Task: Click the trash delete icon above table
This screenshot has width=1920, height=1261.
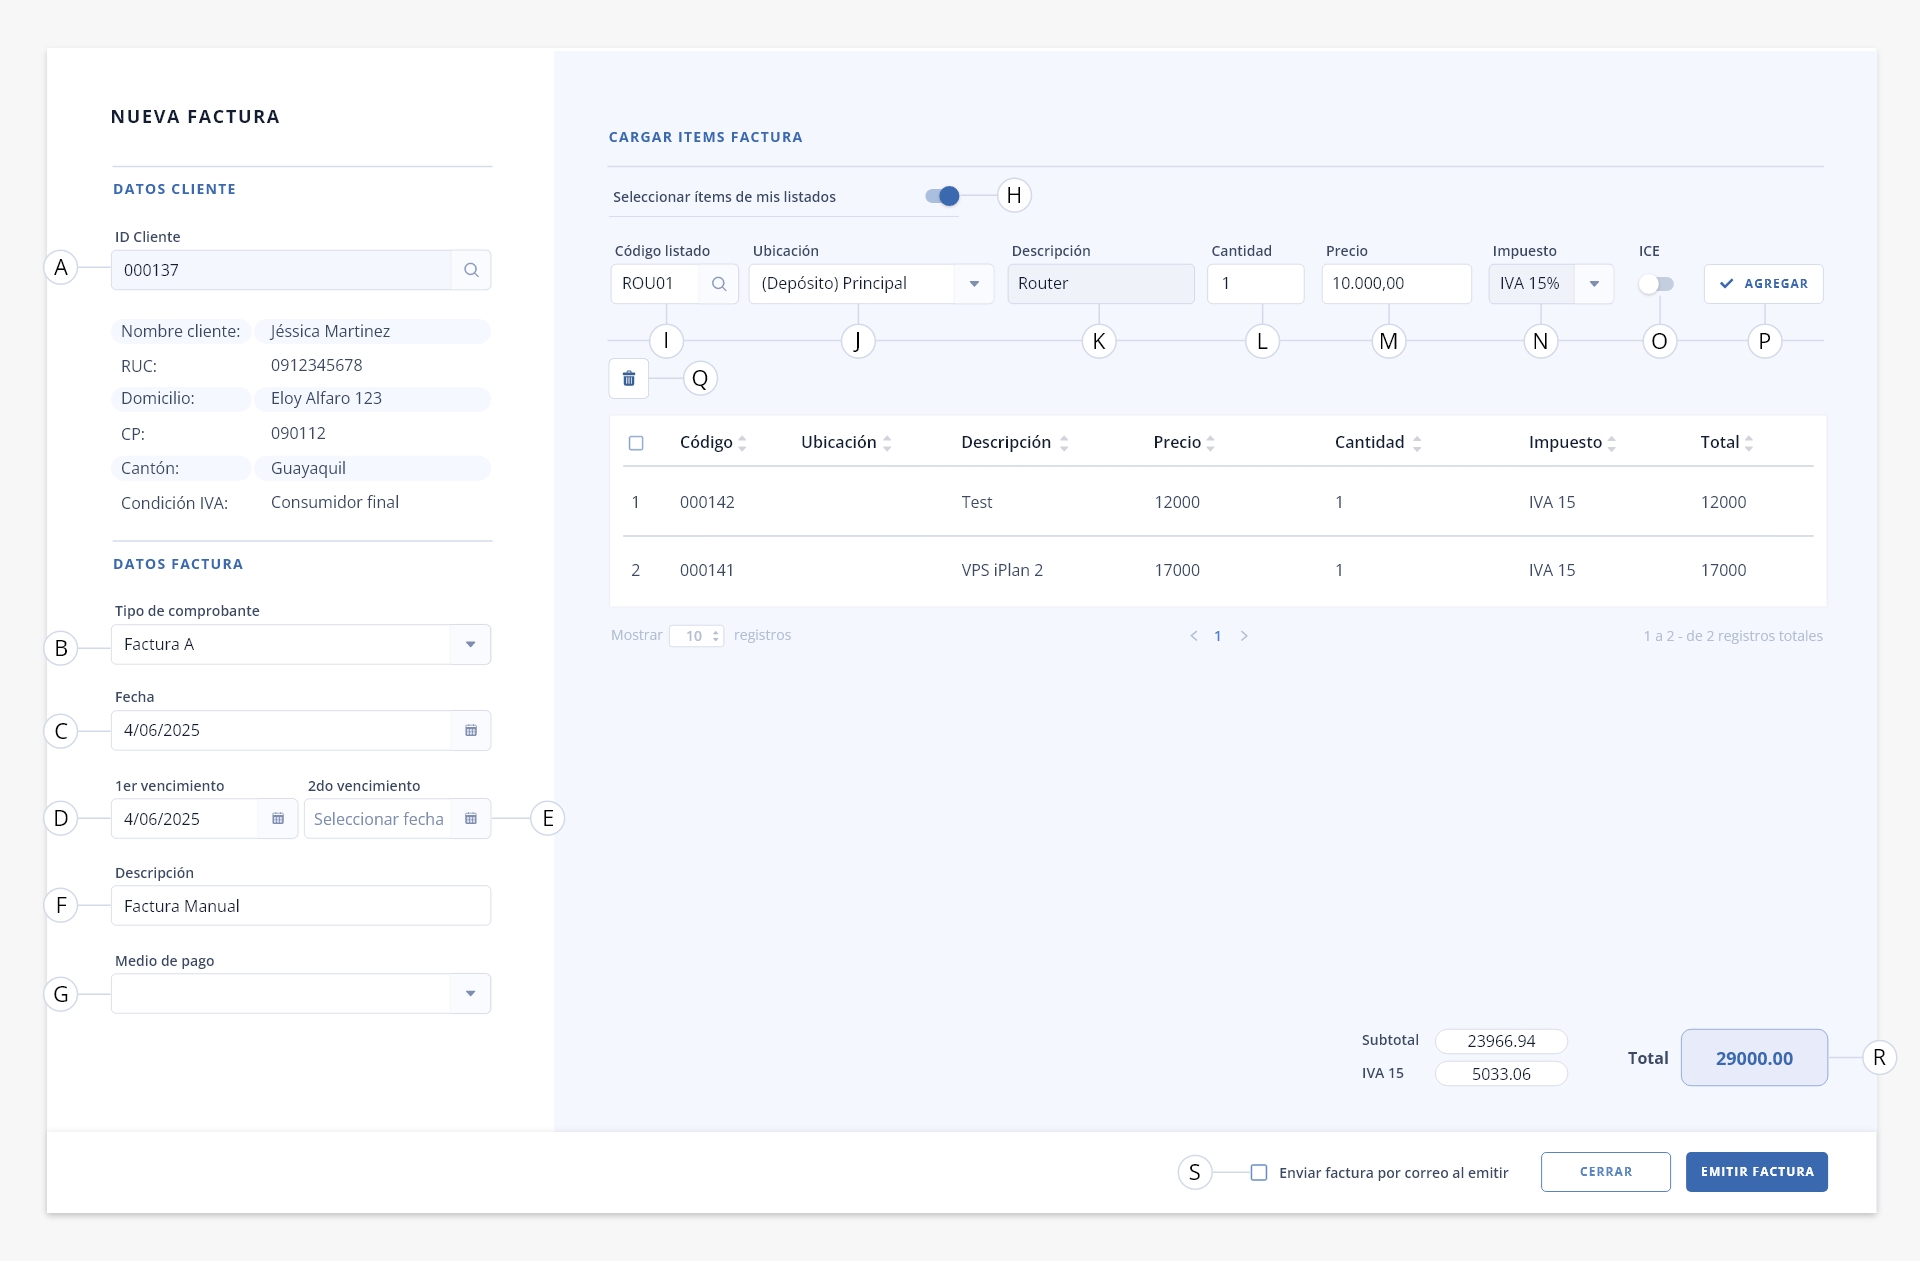Action: [629, 379]
